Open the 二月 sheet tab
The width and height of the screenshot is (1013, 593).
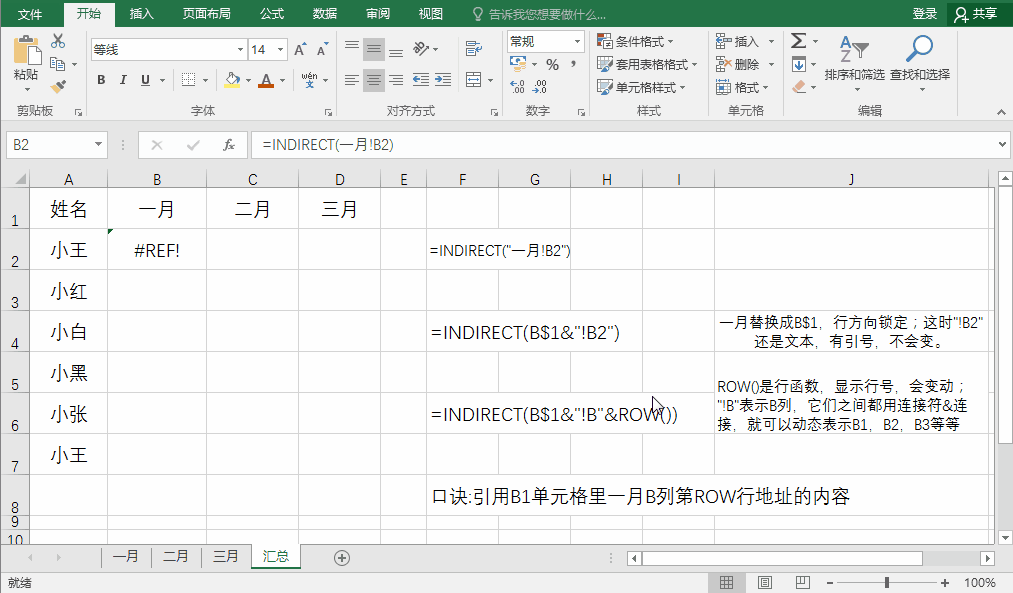click(x=176, y=556)
